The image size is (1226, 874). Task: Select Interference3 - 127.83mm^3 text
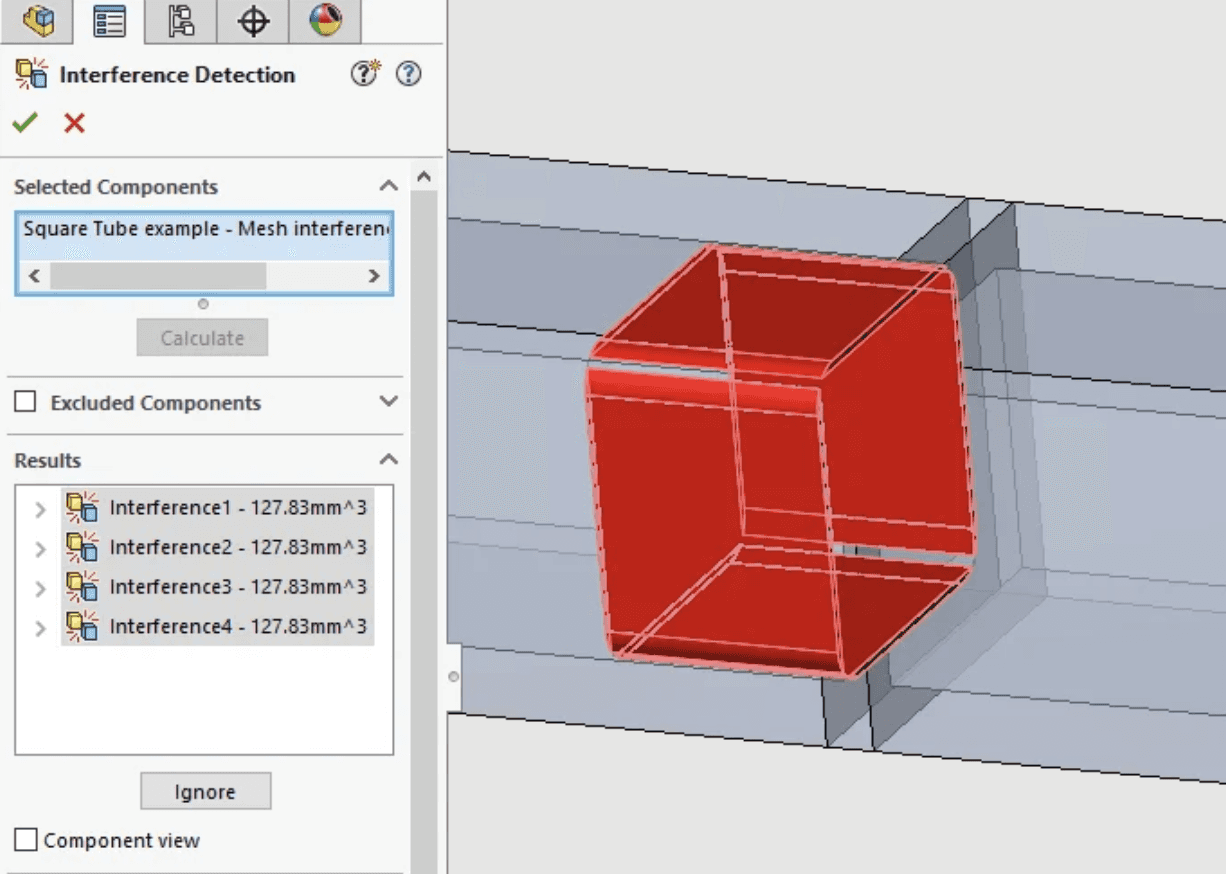coord(238,587)
